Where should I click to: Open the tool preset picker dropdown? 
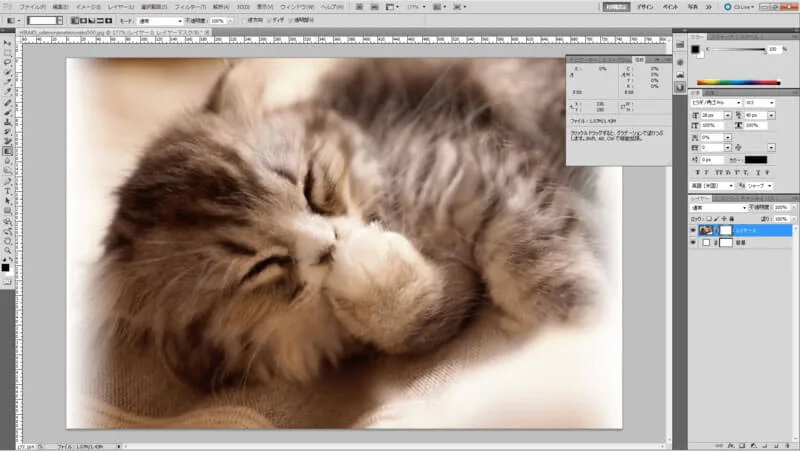point(18,20)
